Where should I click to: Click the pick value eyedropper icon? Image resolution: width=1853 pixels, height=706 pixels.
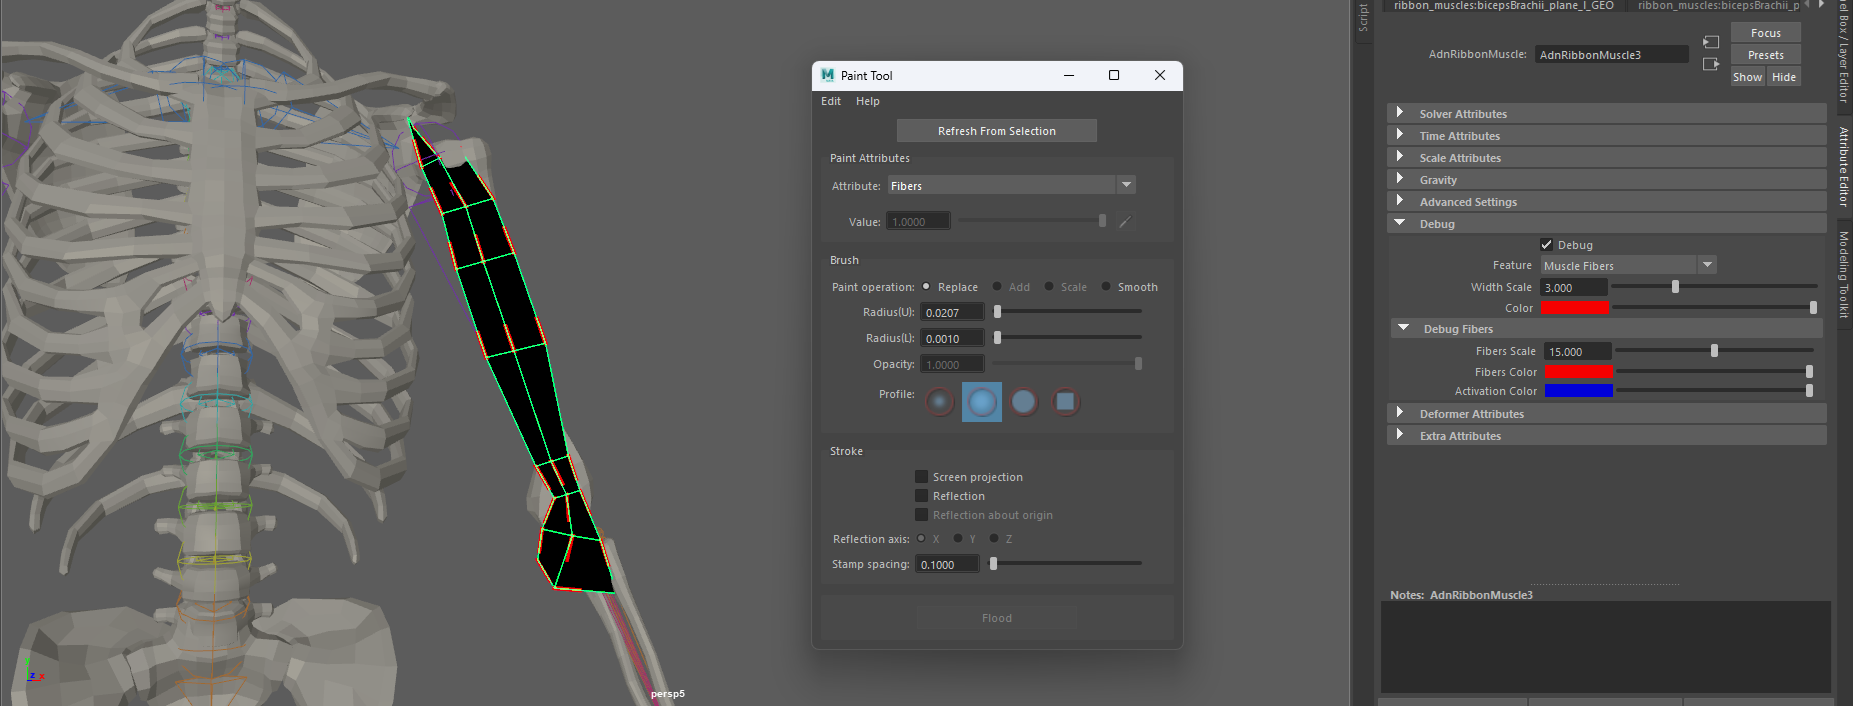1125,222
